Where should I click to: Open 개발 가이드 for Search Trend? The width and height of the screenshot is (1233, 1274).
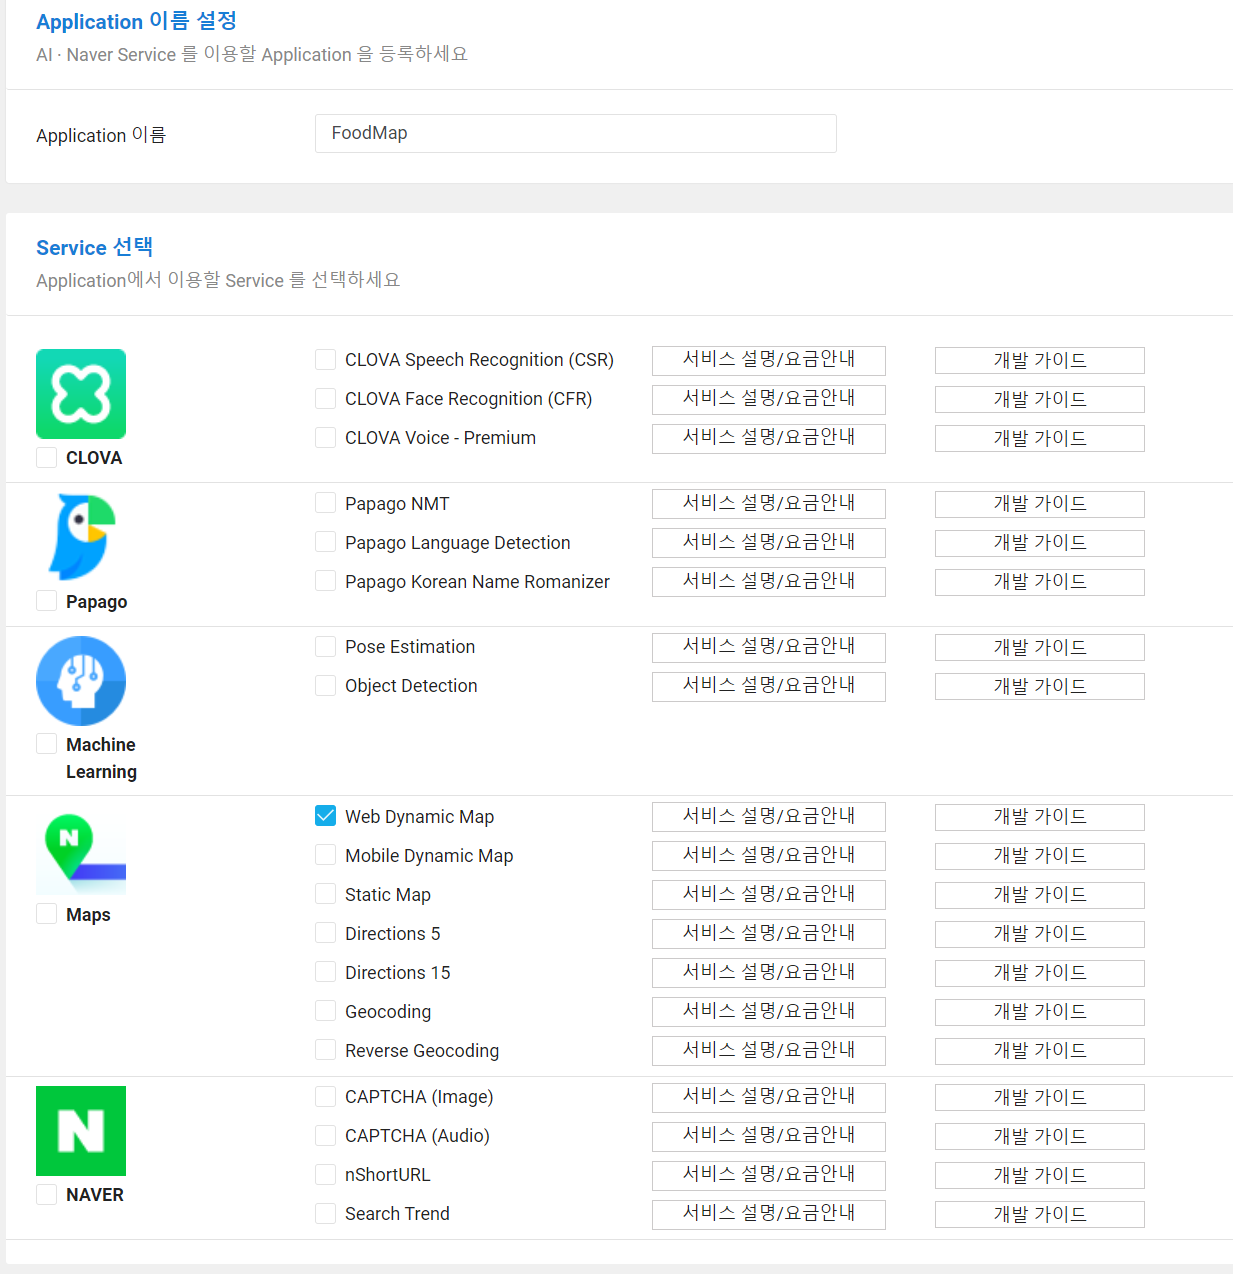[1040, 1214]
